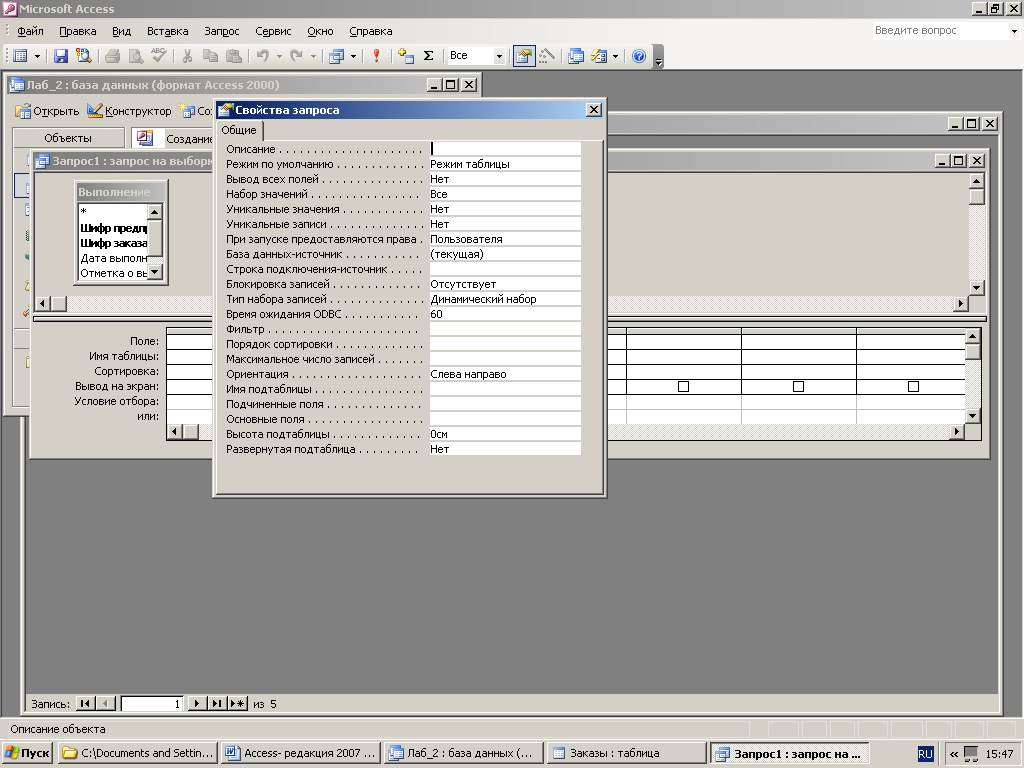Image resolution: width=1024 pixels, height=768 pixels.
Task: Click Конструктор in the database window
Action: click(129, 111)
